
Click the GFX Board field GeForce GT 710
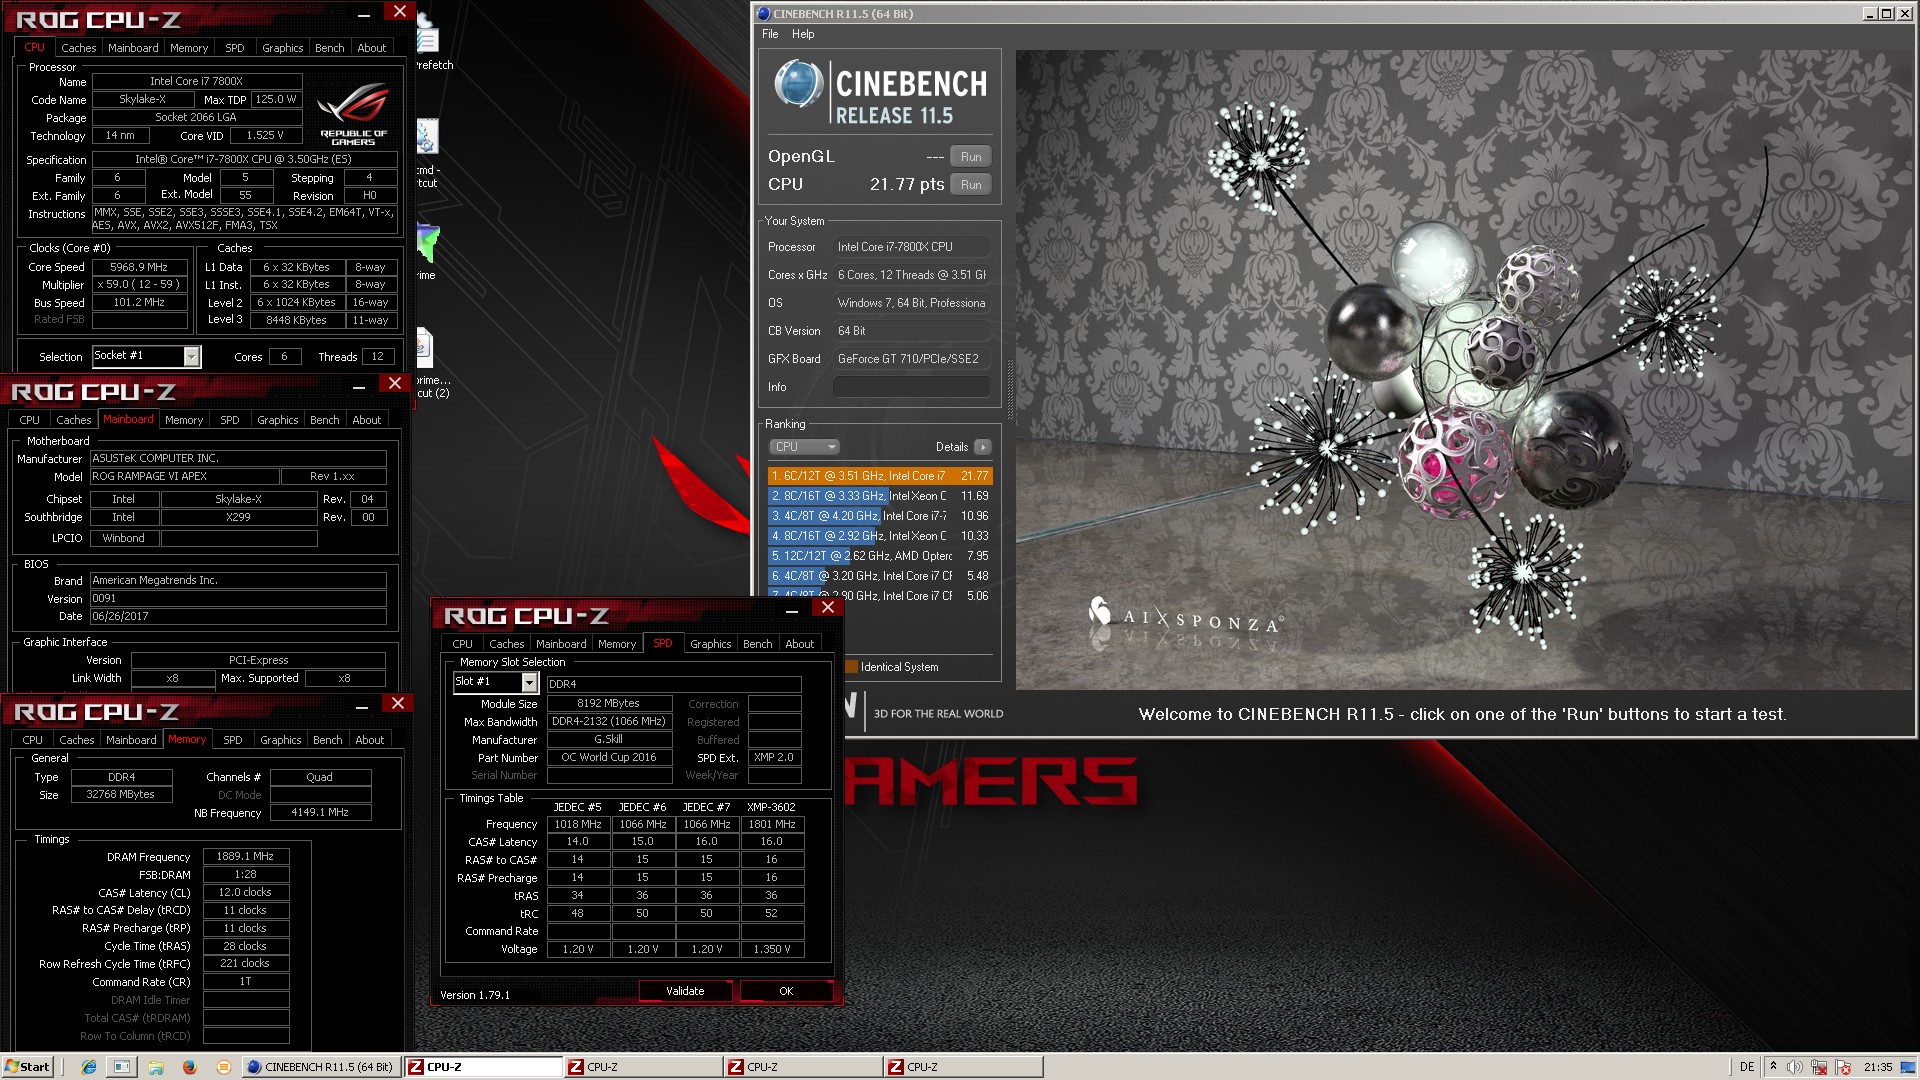pyautogui.click(x=912, y=359)
